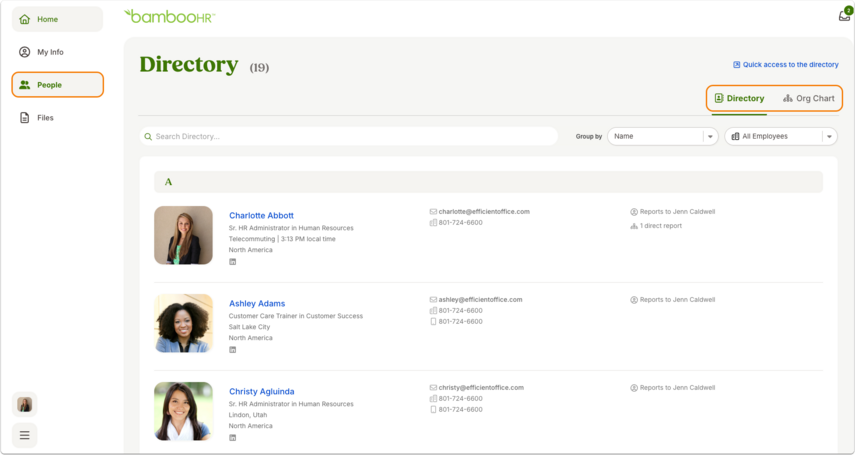Click Ashley's Reports to Jenn Caldwell
855x455 pixels.
tap(677, 300)
